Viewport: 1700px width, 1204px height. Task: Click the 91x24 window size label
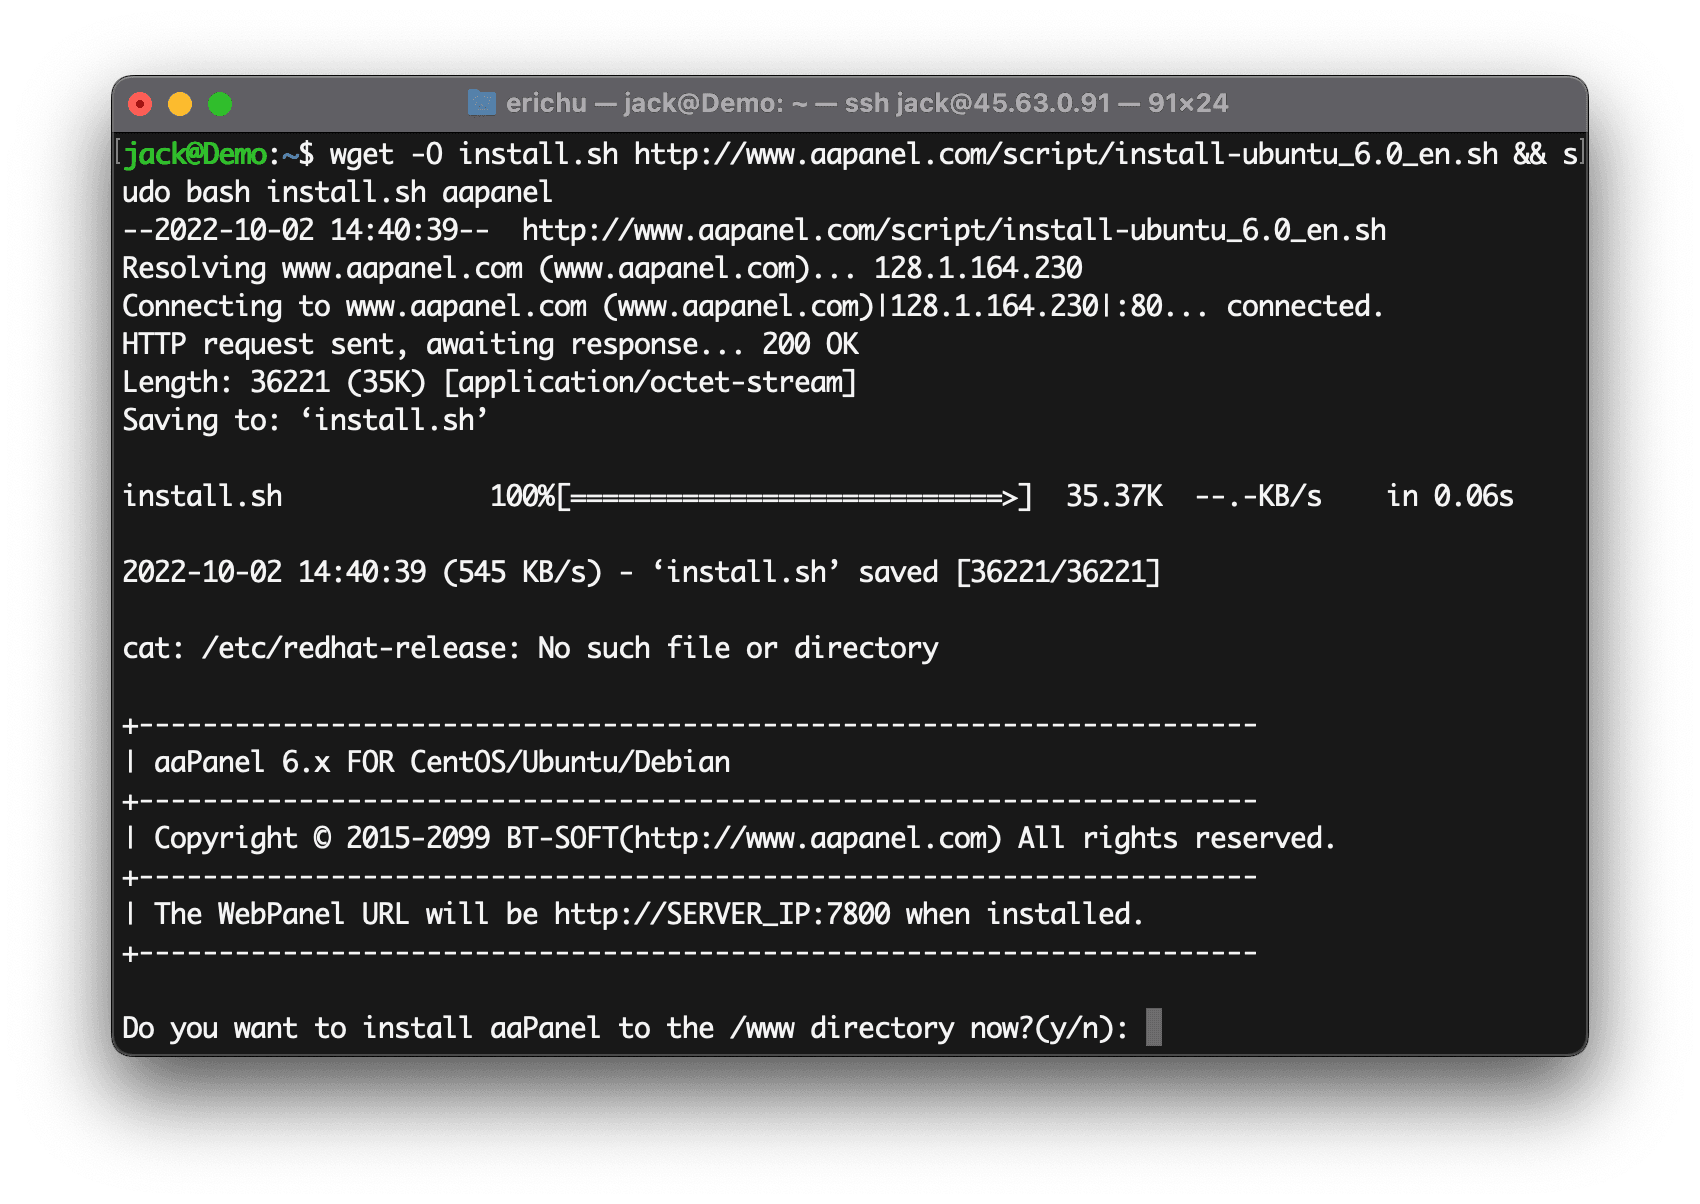1189,102
